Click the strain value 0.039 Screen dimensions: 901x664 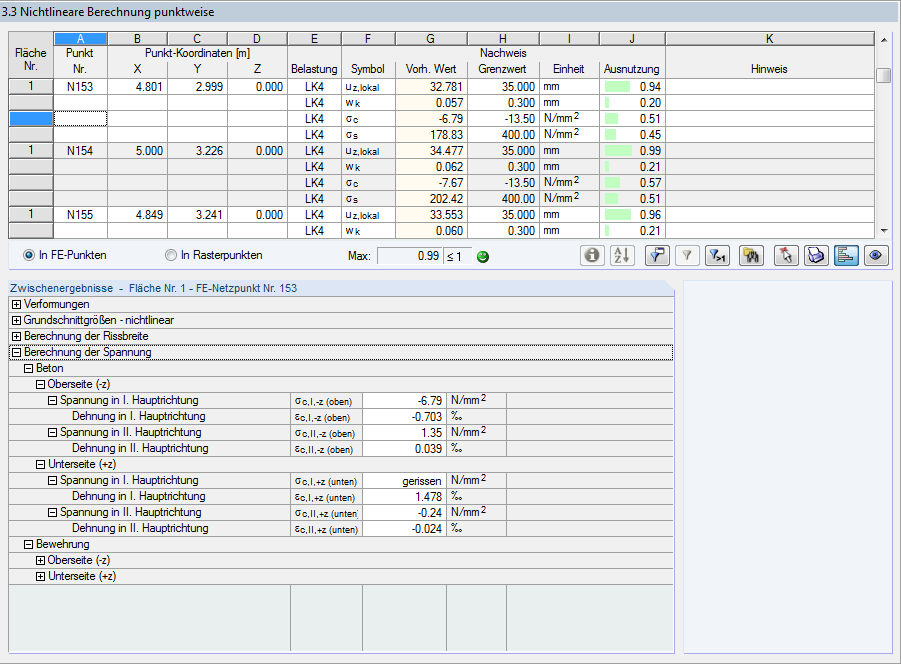pyautogui.click(x=404, y=449)
